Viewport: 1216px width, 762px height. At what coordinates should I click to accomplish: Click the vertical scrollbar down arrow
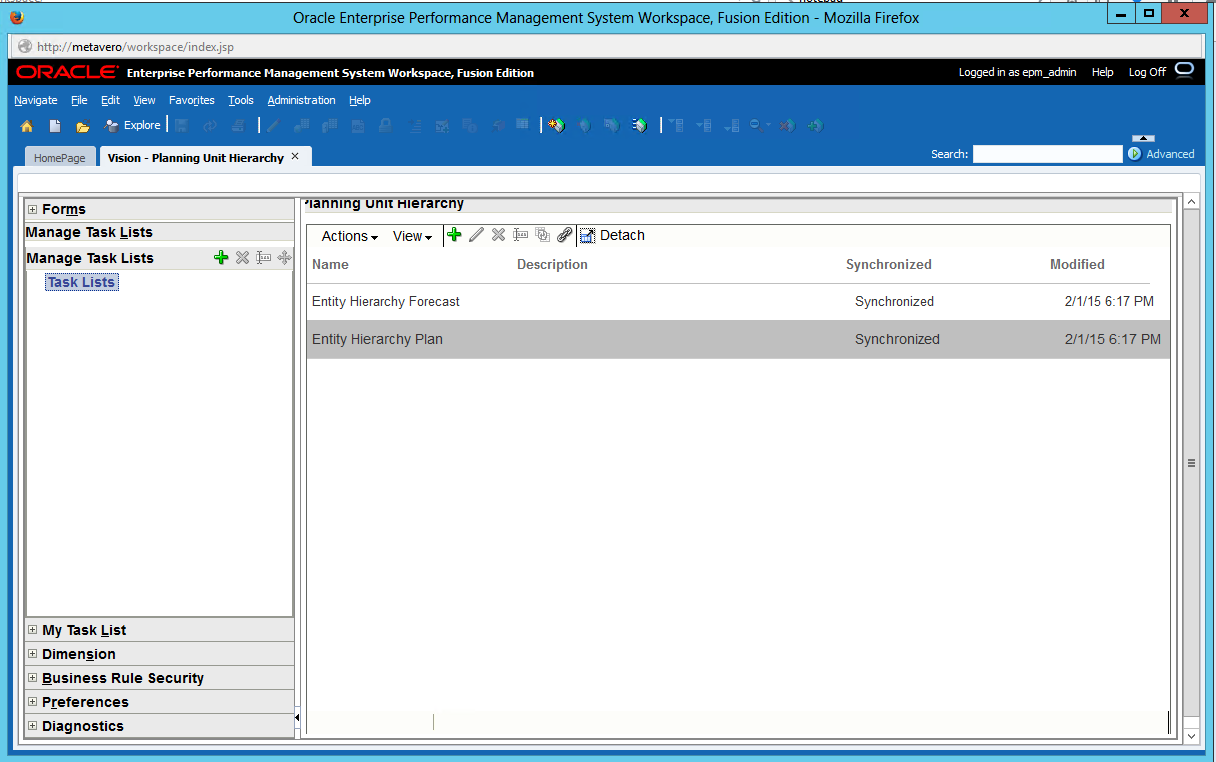pyautogui.click(x=1191, y=735)
